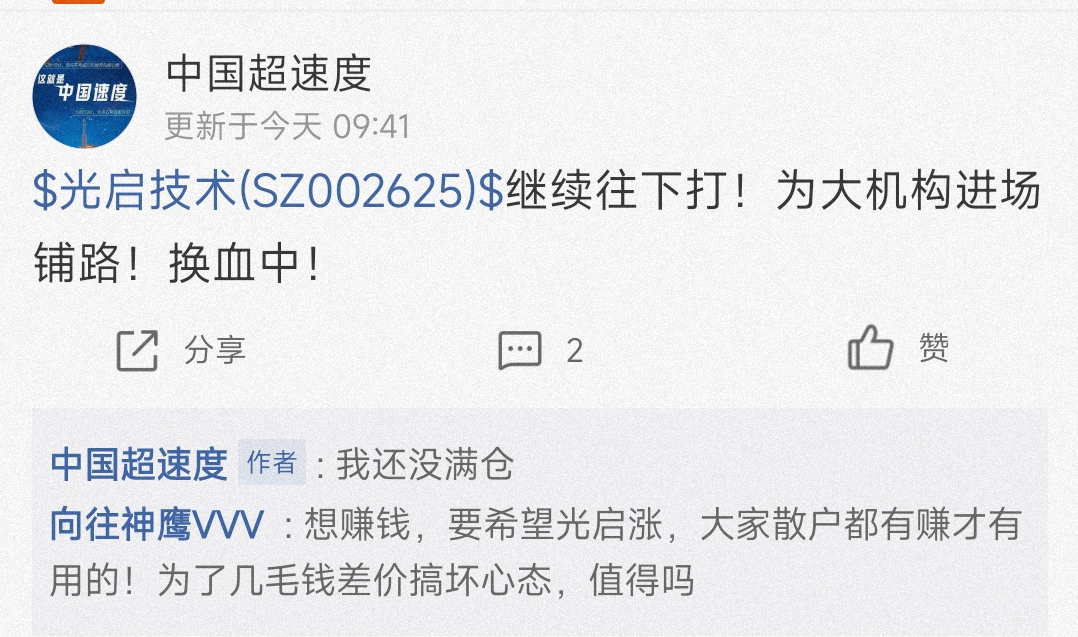Tap the 分享 text label
Viewport: 1078px width, 637px height.
(214, 350)
